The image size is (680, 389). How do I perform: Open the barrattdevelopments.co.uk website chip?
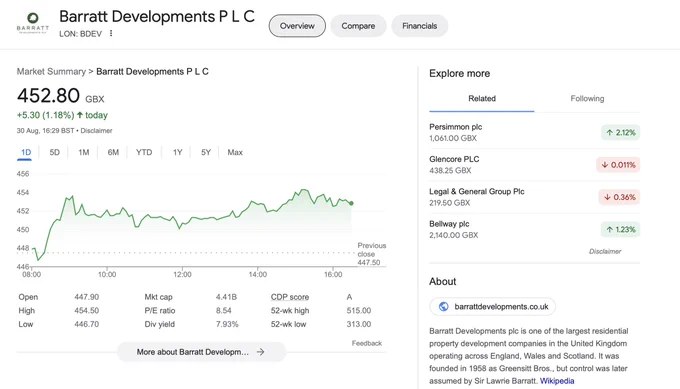pyautogui.click(x=492, y=307)
